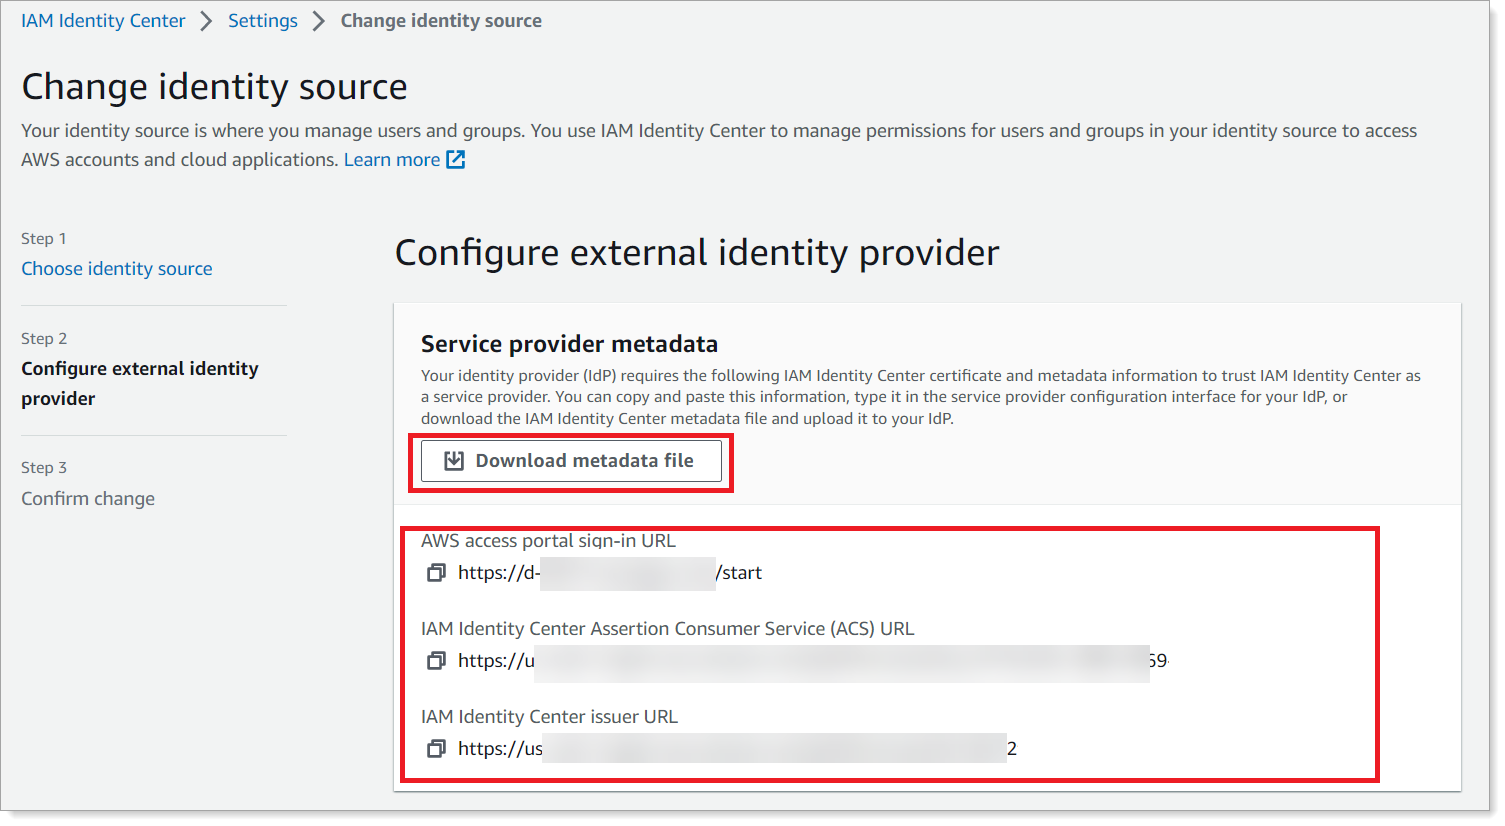Open the external link icon beside Learn more

[x=457, y=158]
